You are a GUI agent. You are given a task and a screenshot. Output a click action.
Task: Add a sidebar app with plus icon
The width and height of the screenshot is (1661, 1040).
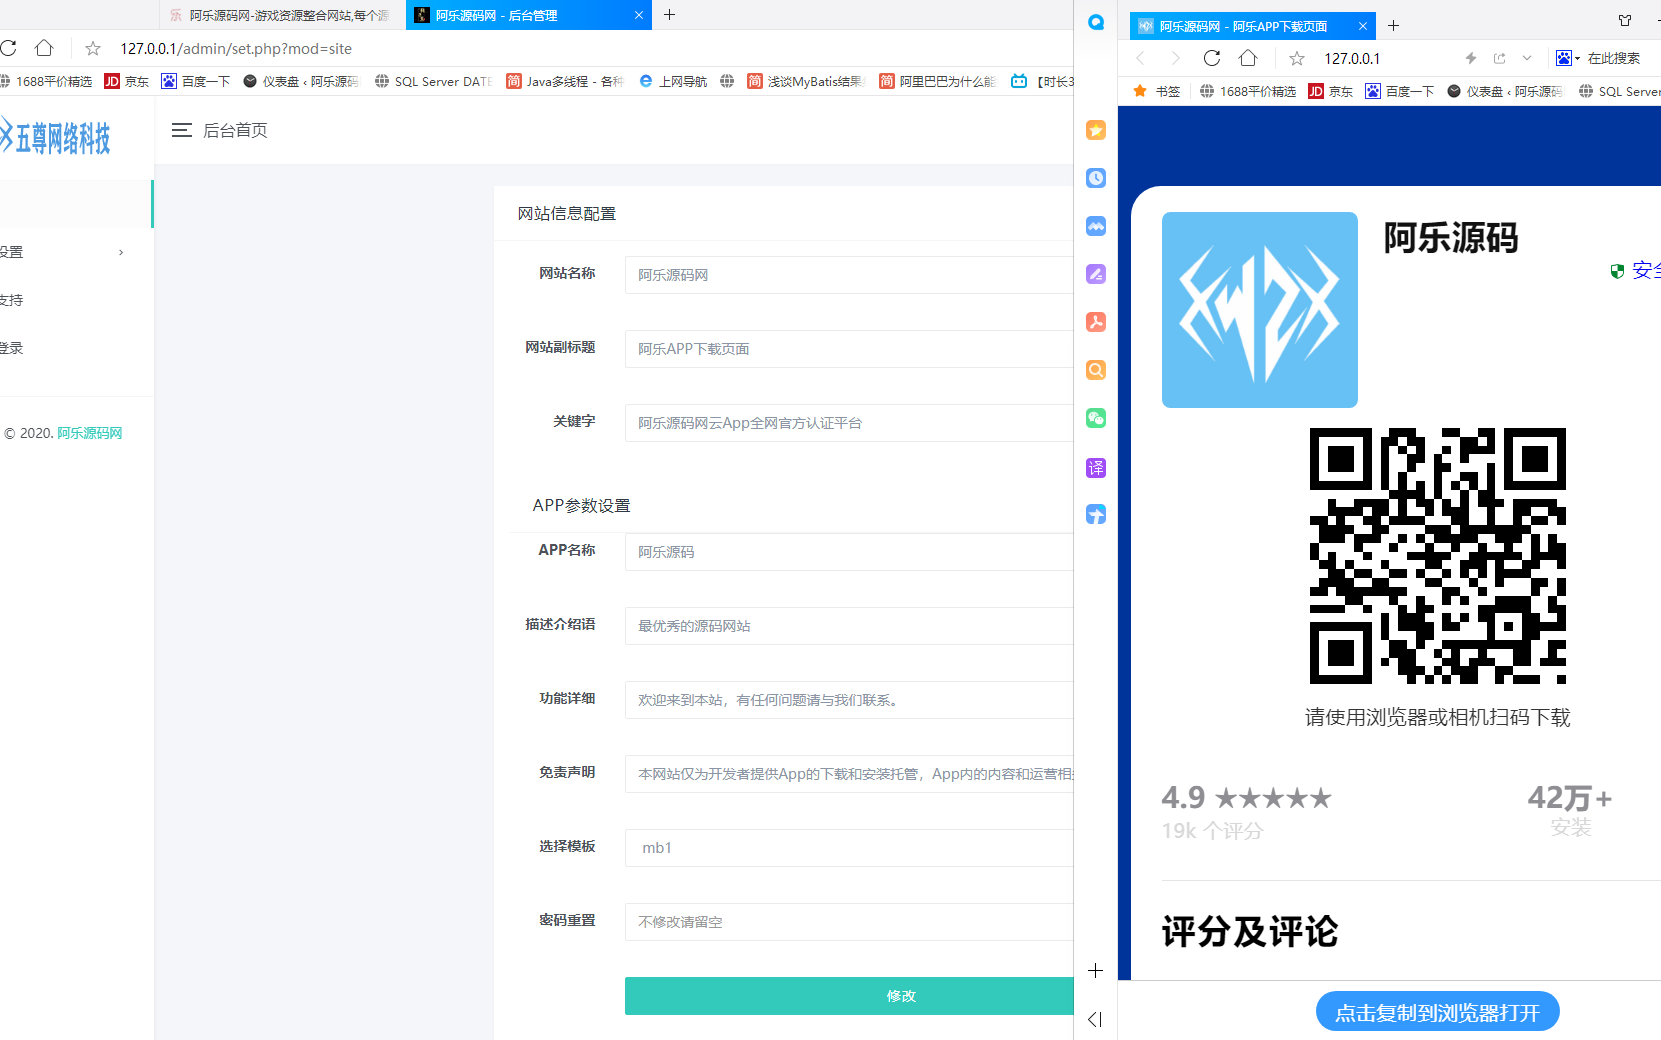coord(1096,971)
